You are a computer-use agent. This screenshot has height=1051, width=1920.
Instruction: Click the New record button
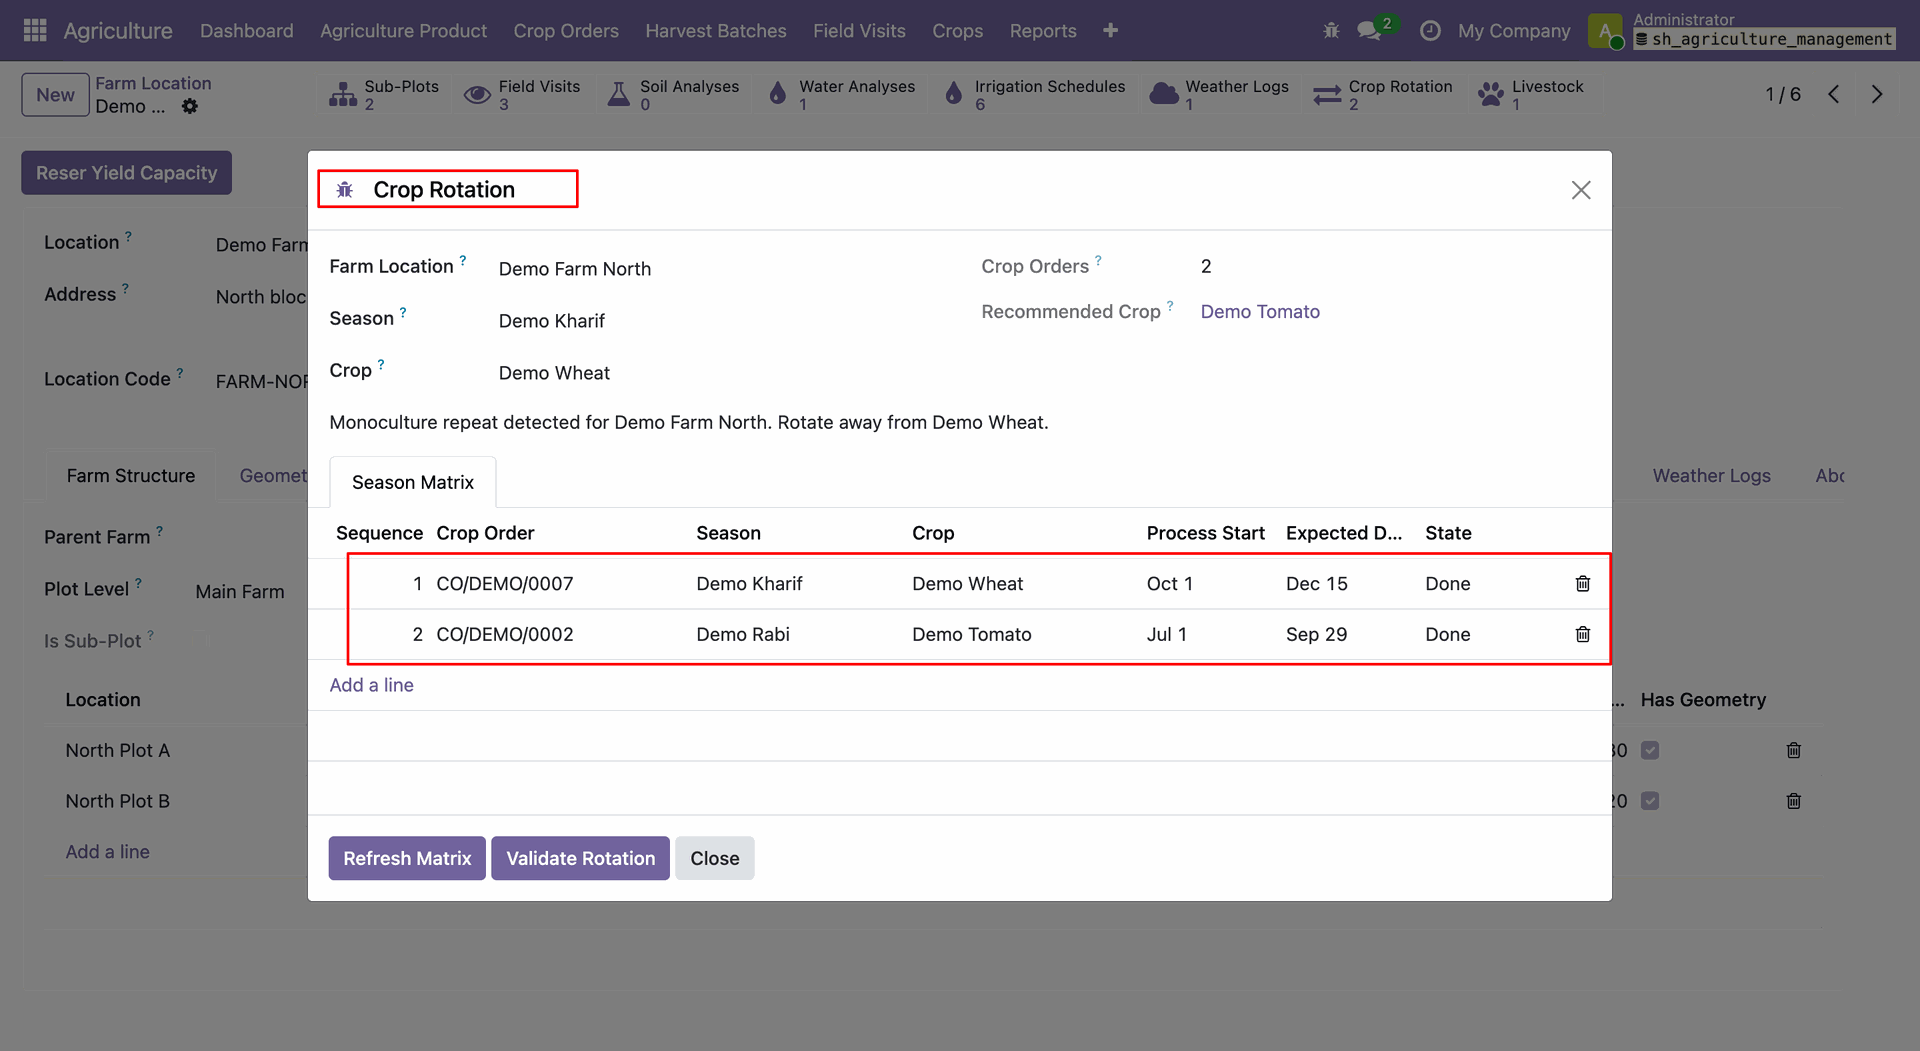click(x=56, y=95)
